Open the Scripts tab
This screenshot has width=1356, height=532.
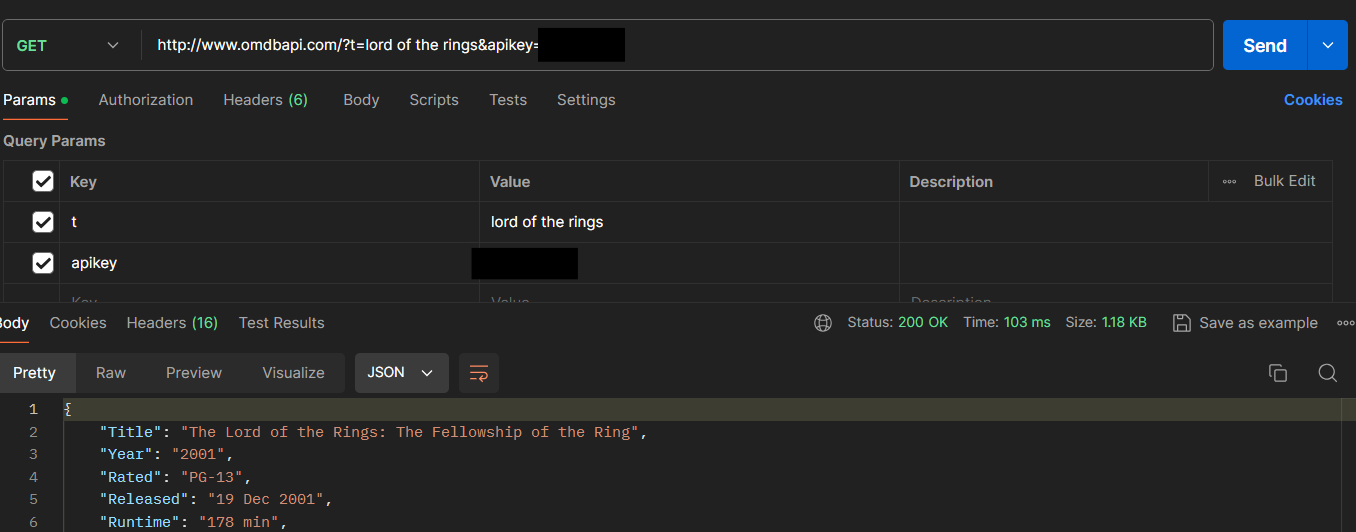(x=434, y=100)
